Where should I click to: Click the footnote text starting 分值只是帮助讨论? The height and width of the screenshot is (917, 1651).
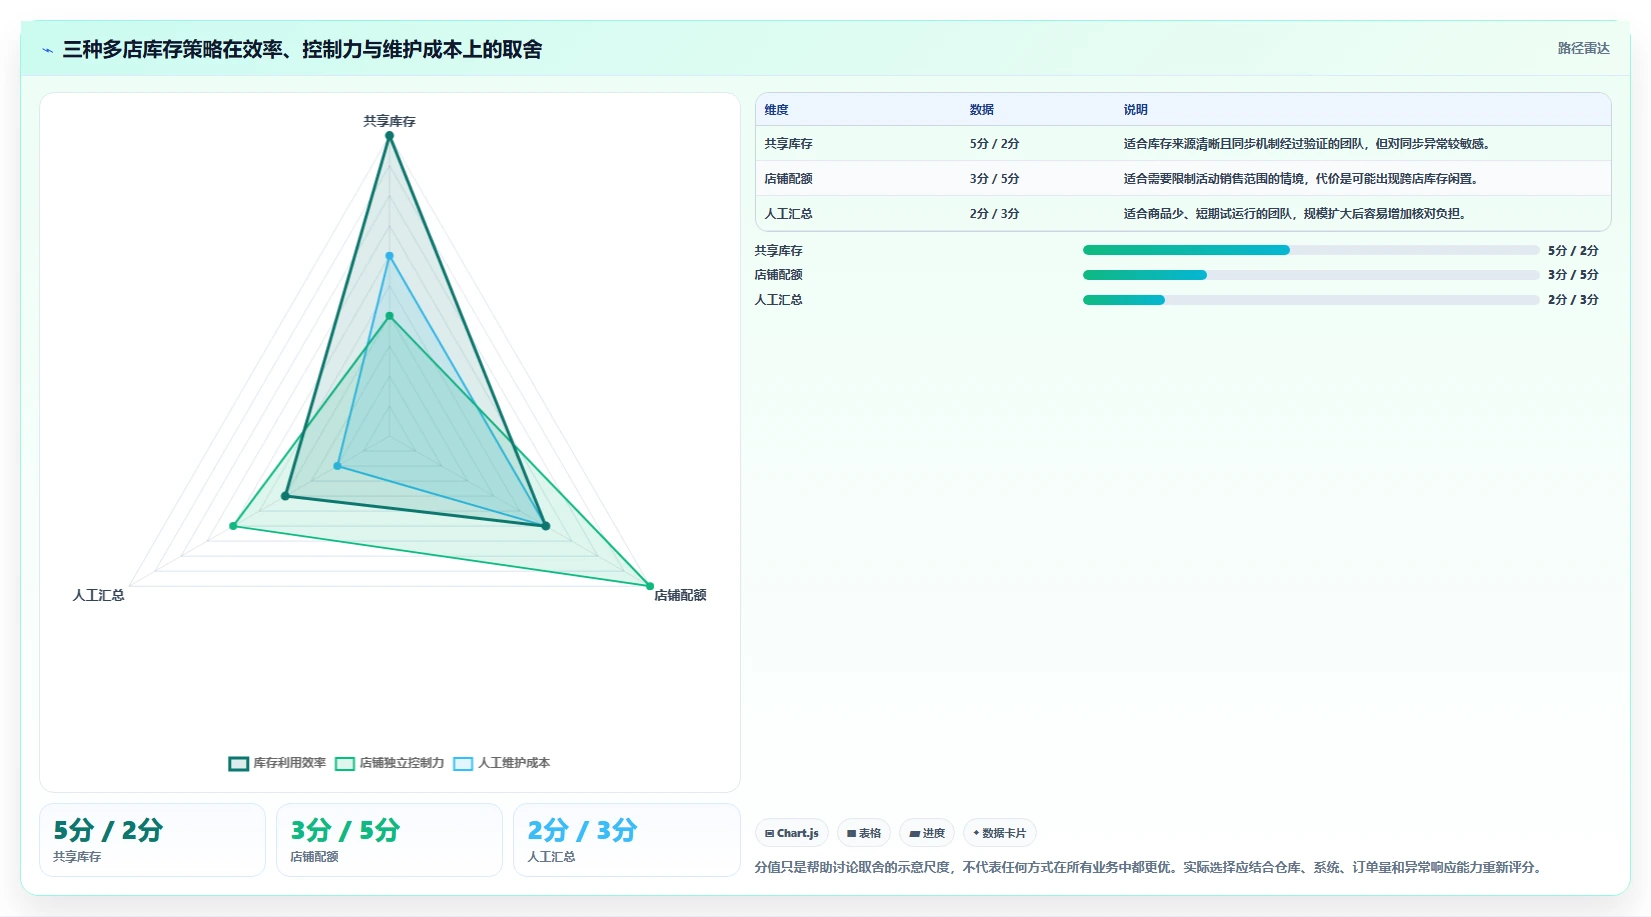tap(1150, 867)
